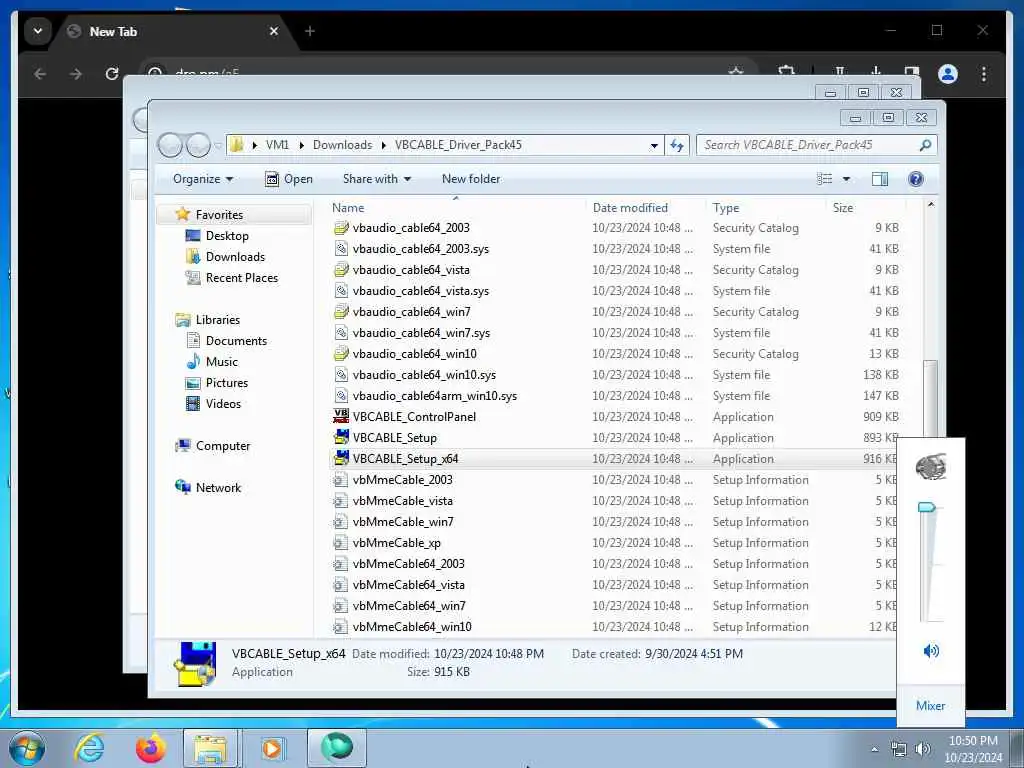Open the Windows Start orb
1024x768 pixels.
click(x=27, y=748)
